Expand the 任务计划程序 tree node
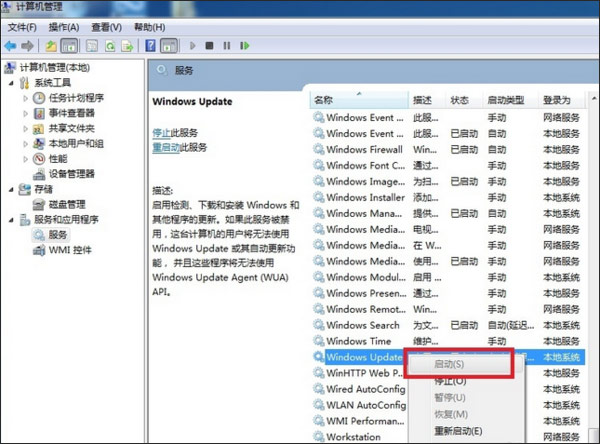The height and width of the screenshot is (444, 600). click(25, 98)
